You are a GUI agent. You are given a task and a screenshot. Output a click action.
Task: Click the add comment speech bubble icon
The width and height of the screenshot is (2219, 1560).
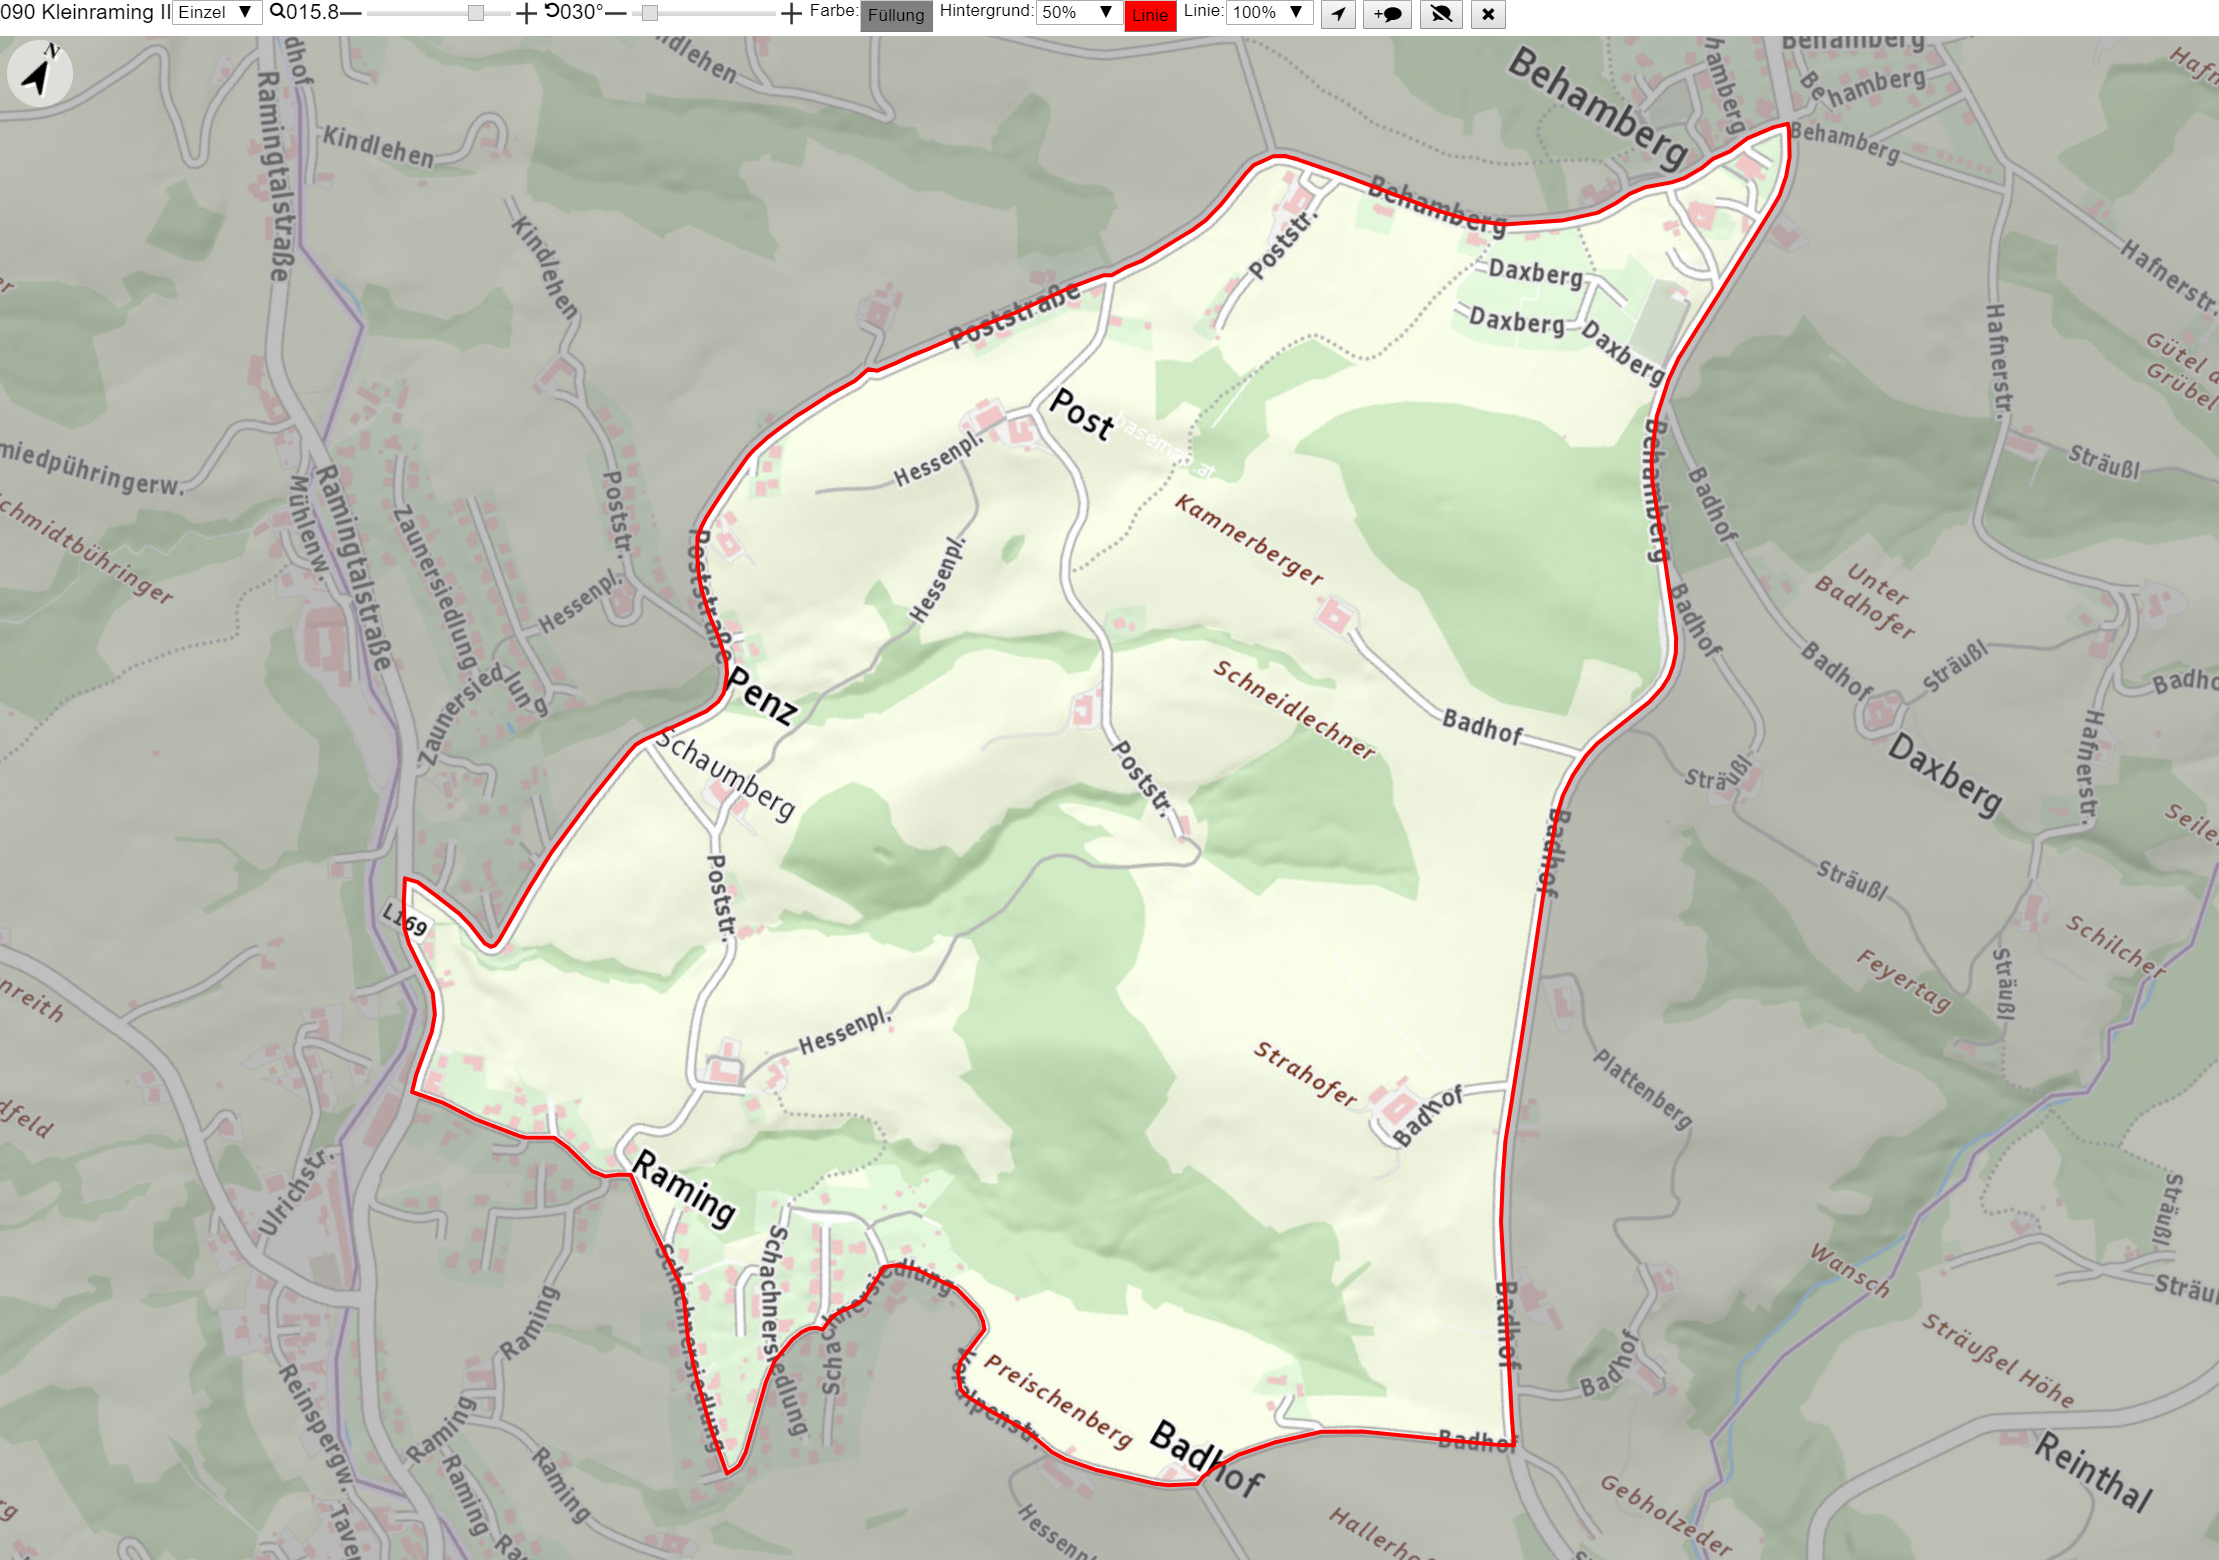pyautogui.click(x=1387, y=14)
